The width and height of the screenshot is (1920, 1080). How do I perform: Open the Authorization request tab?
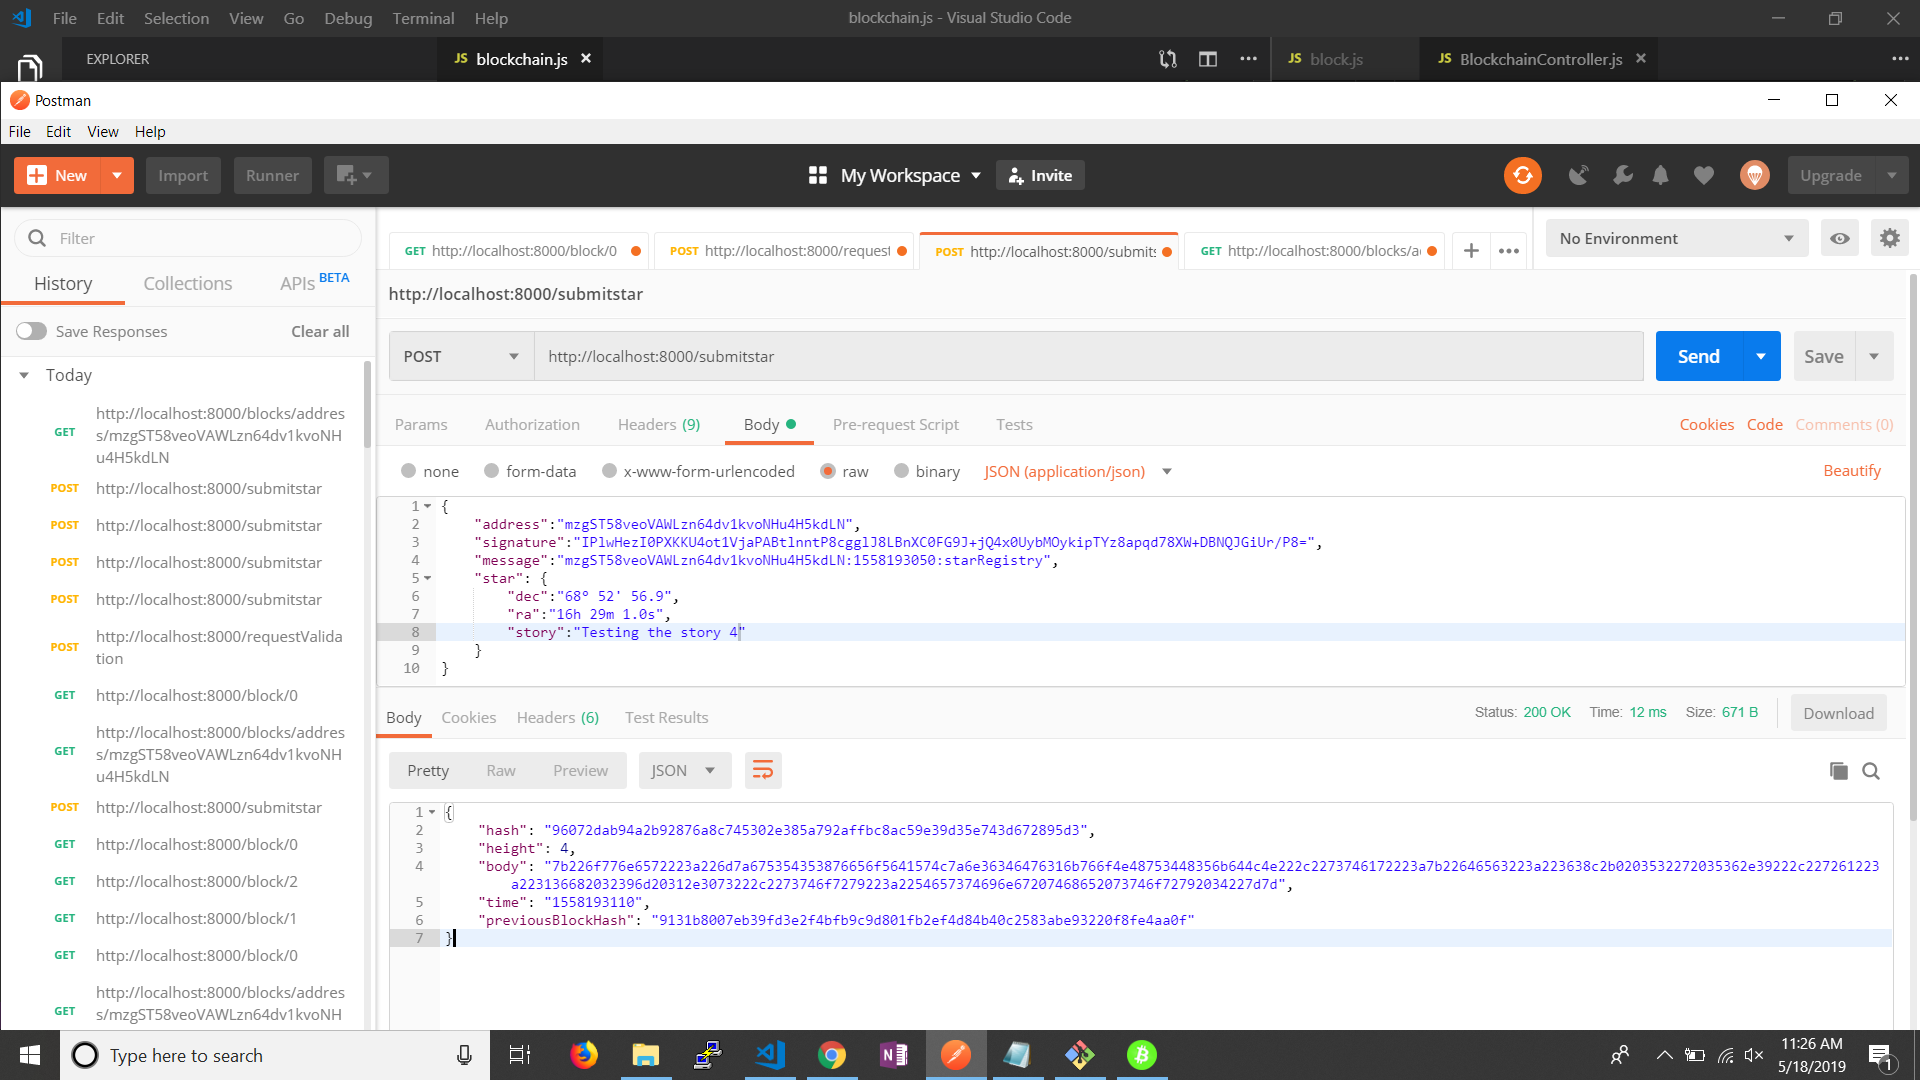[532, 424]
